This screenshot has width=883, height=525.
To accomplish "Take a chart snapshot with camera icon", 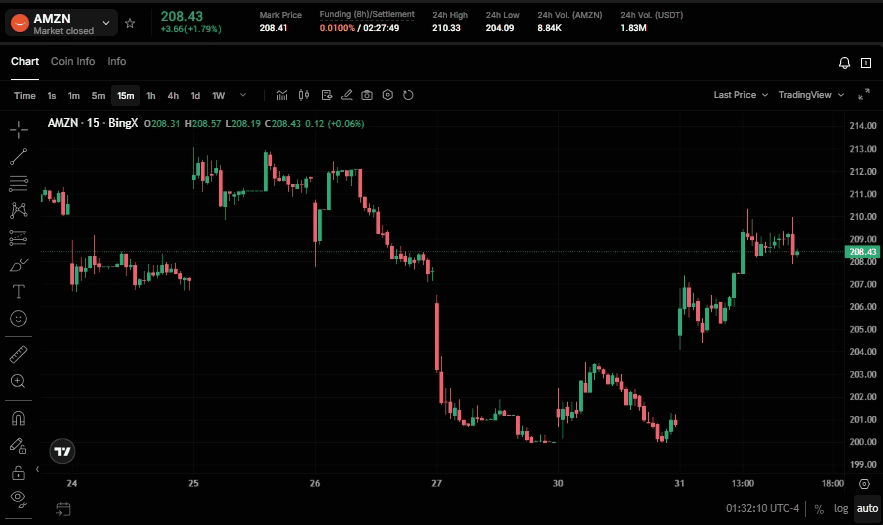I will (367, 95).
